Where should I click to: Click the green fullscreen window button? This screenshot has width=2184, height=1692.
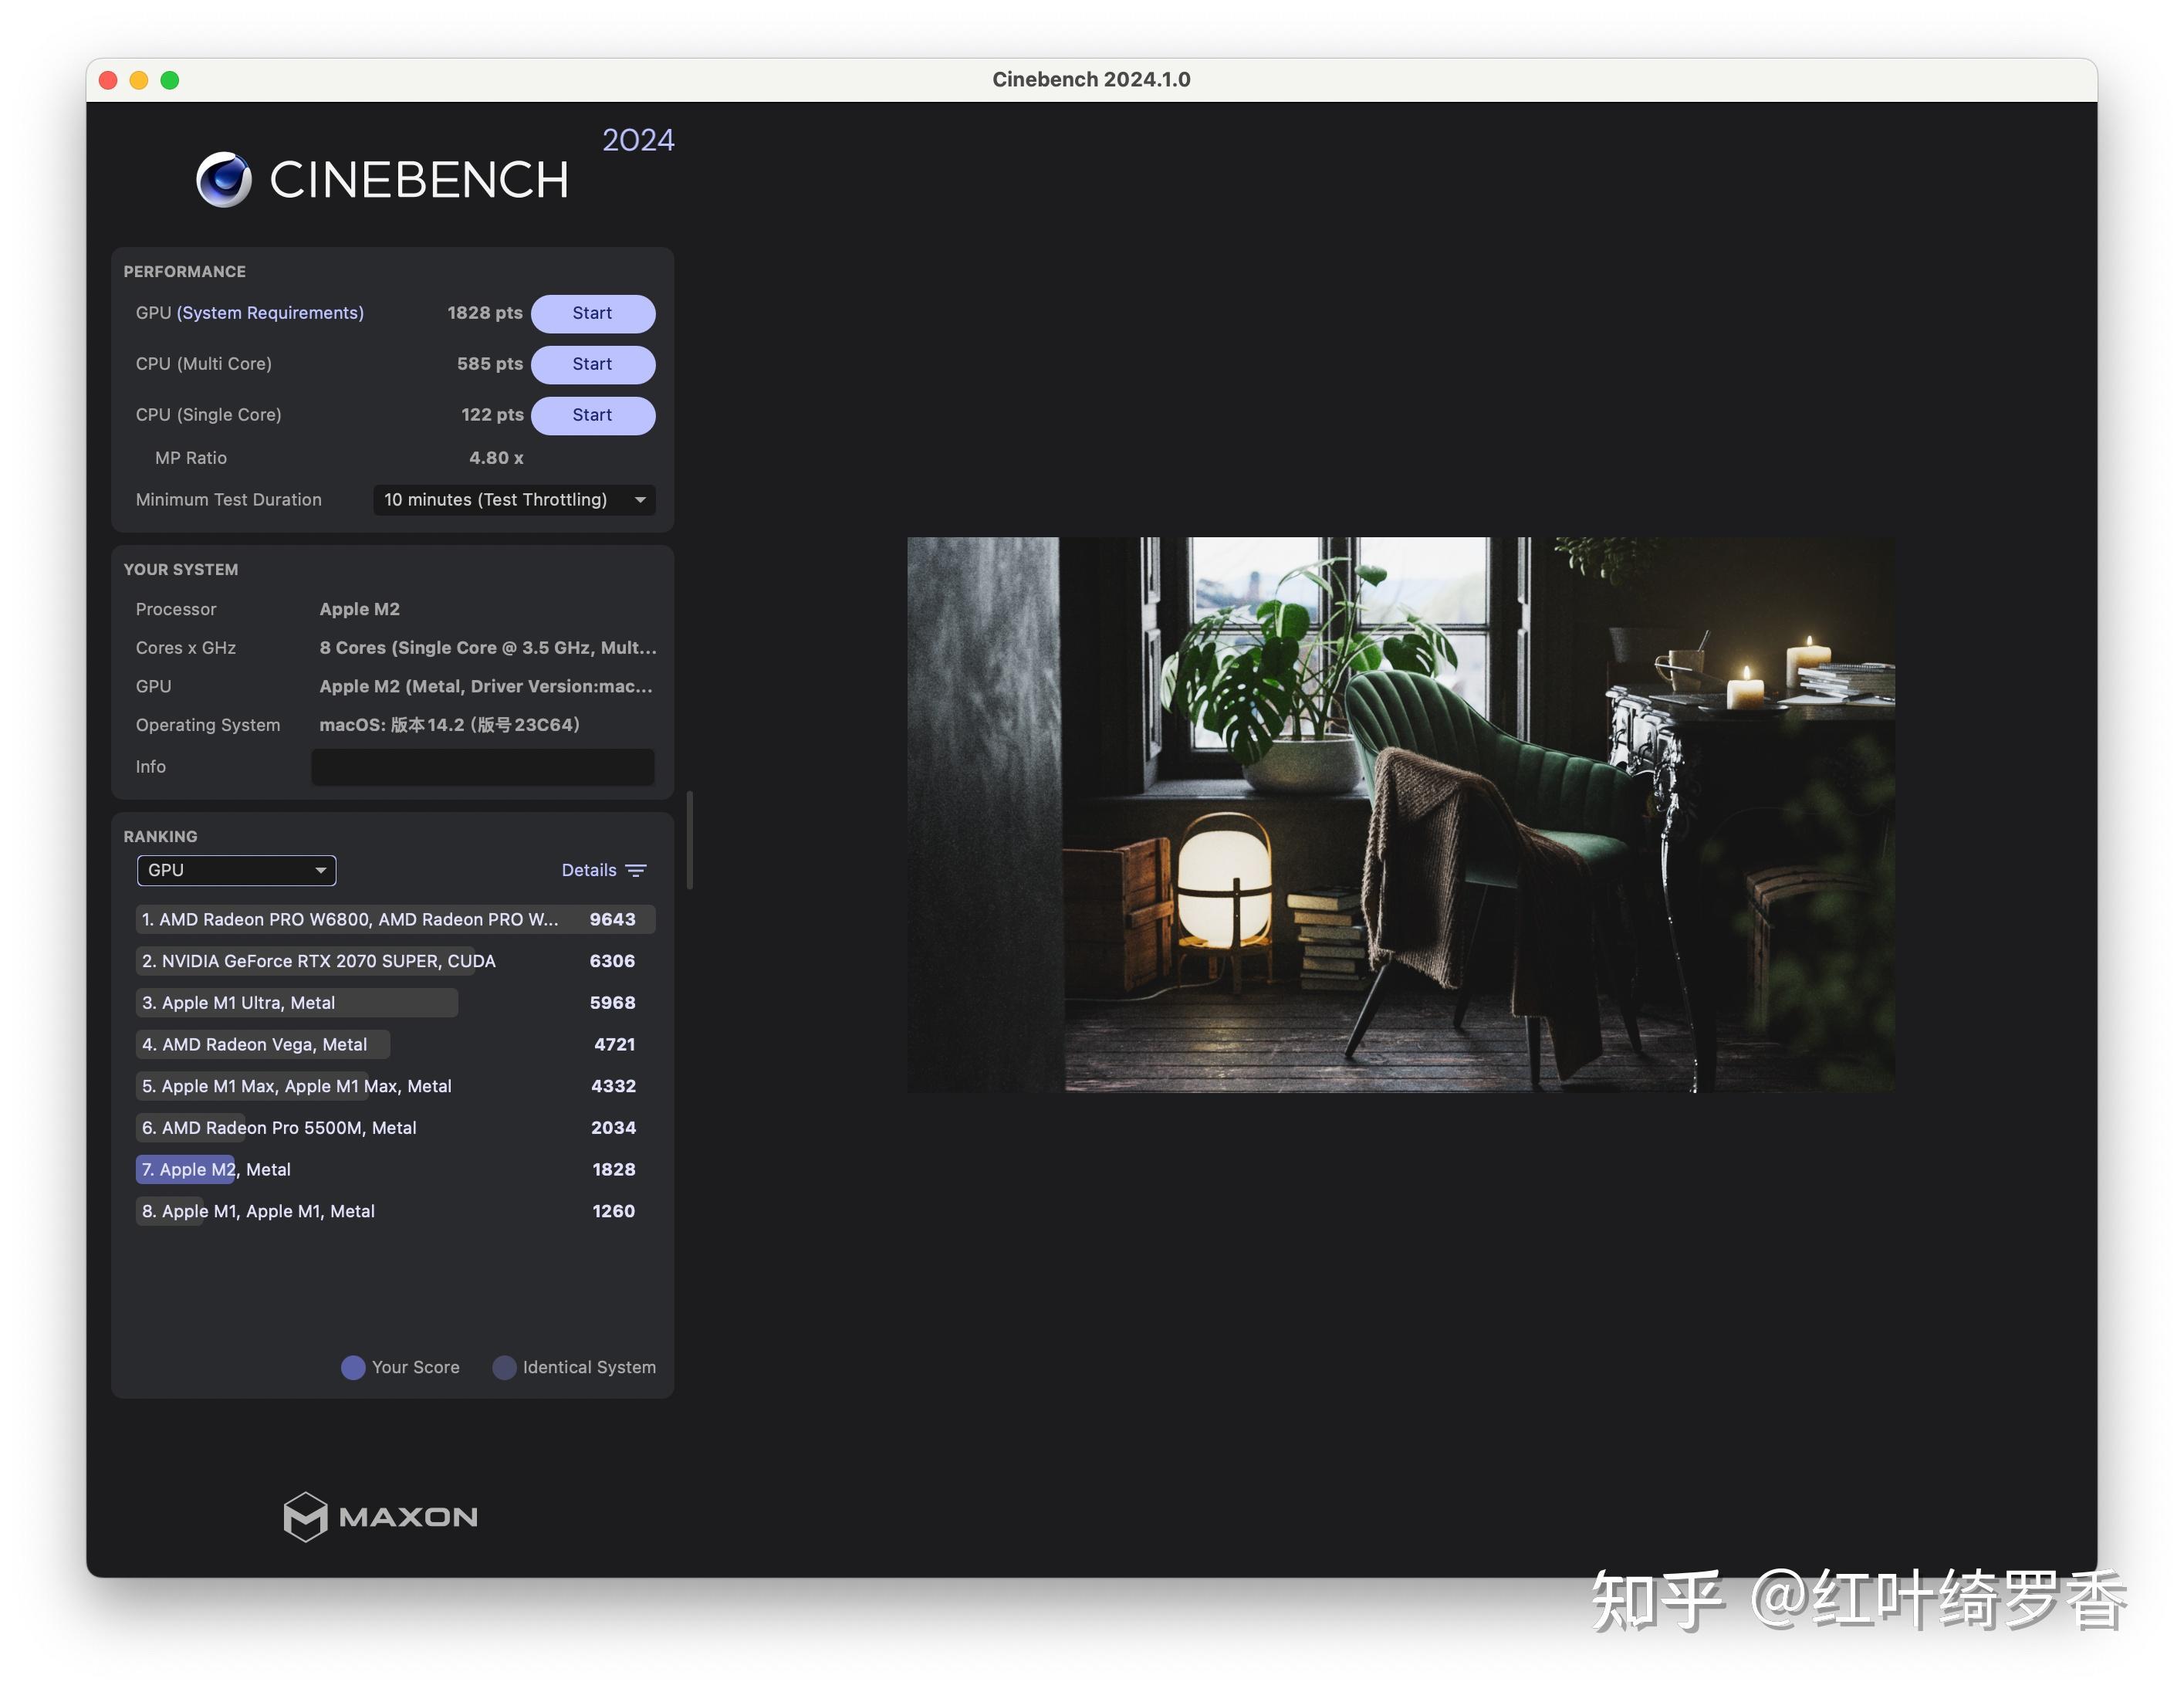pyautogui.click(x=170, y=80)
